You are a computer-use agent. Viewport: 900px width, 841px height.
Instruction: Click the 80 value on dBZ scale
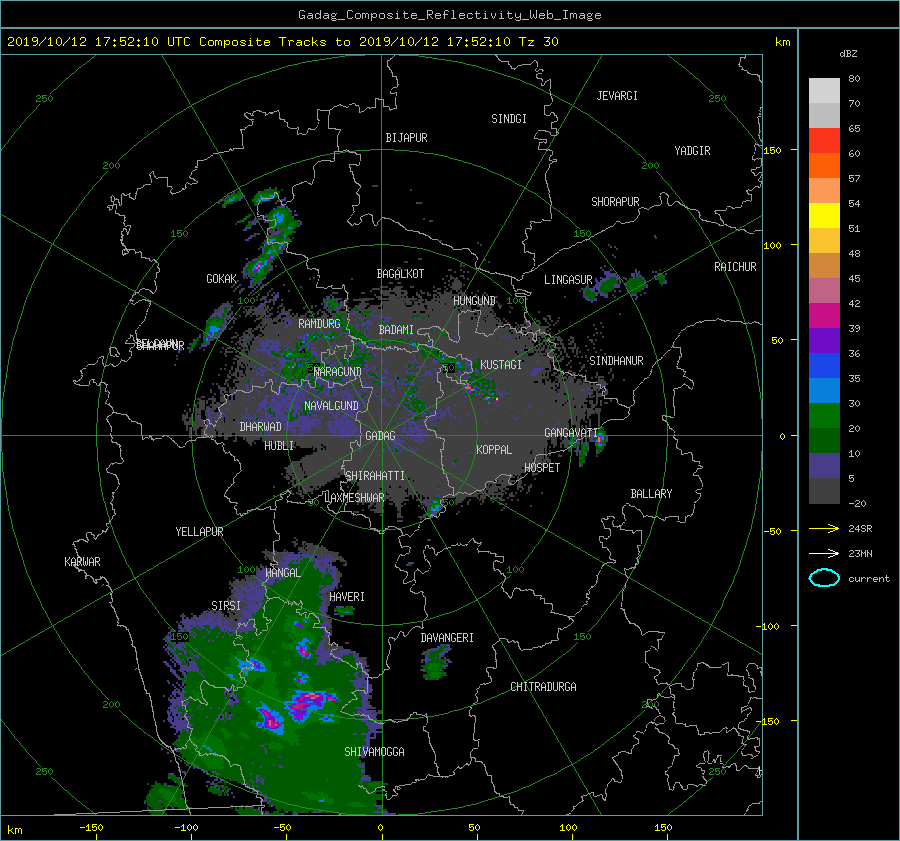click(854, 79)
